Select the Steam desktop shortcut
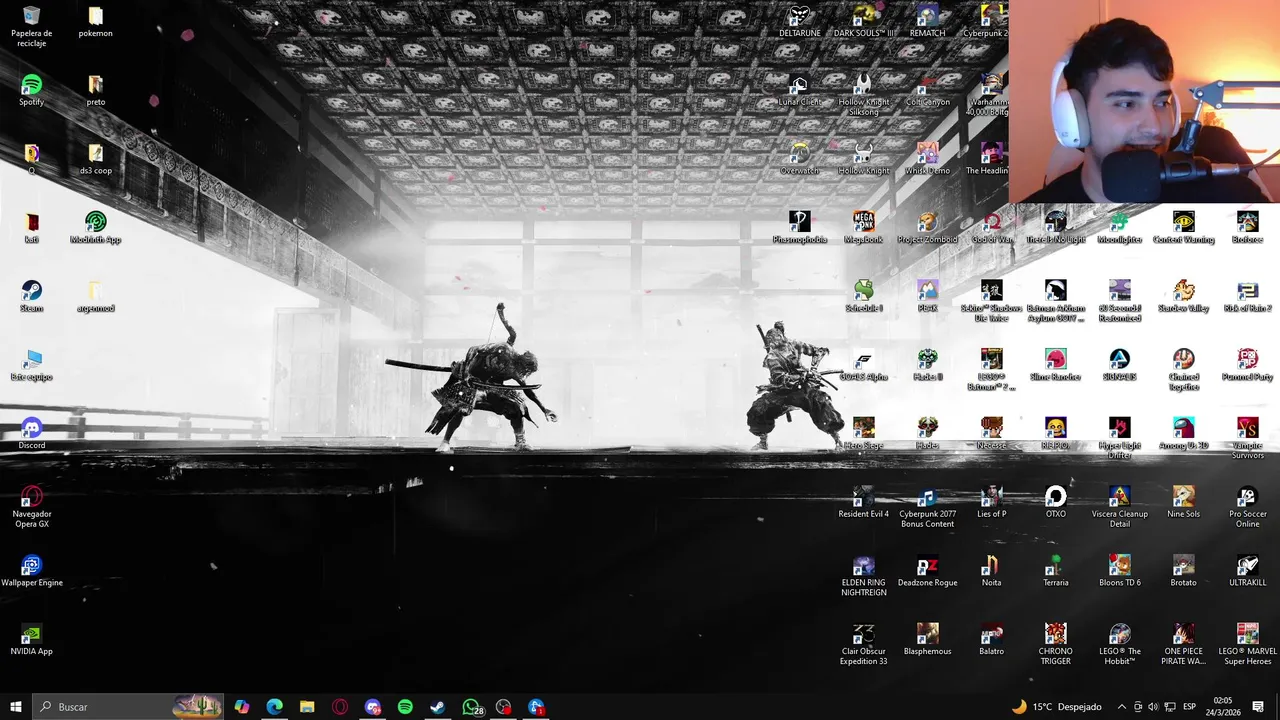Screen dimensions: 1280x720 (x=31, y=297)
